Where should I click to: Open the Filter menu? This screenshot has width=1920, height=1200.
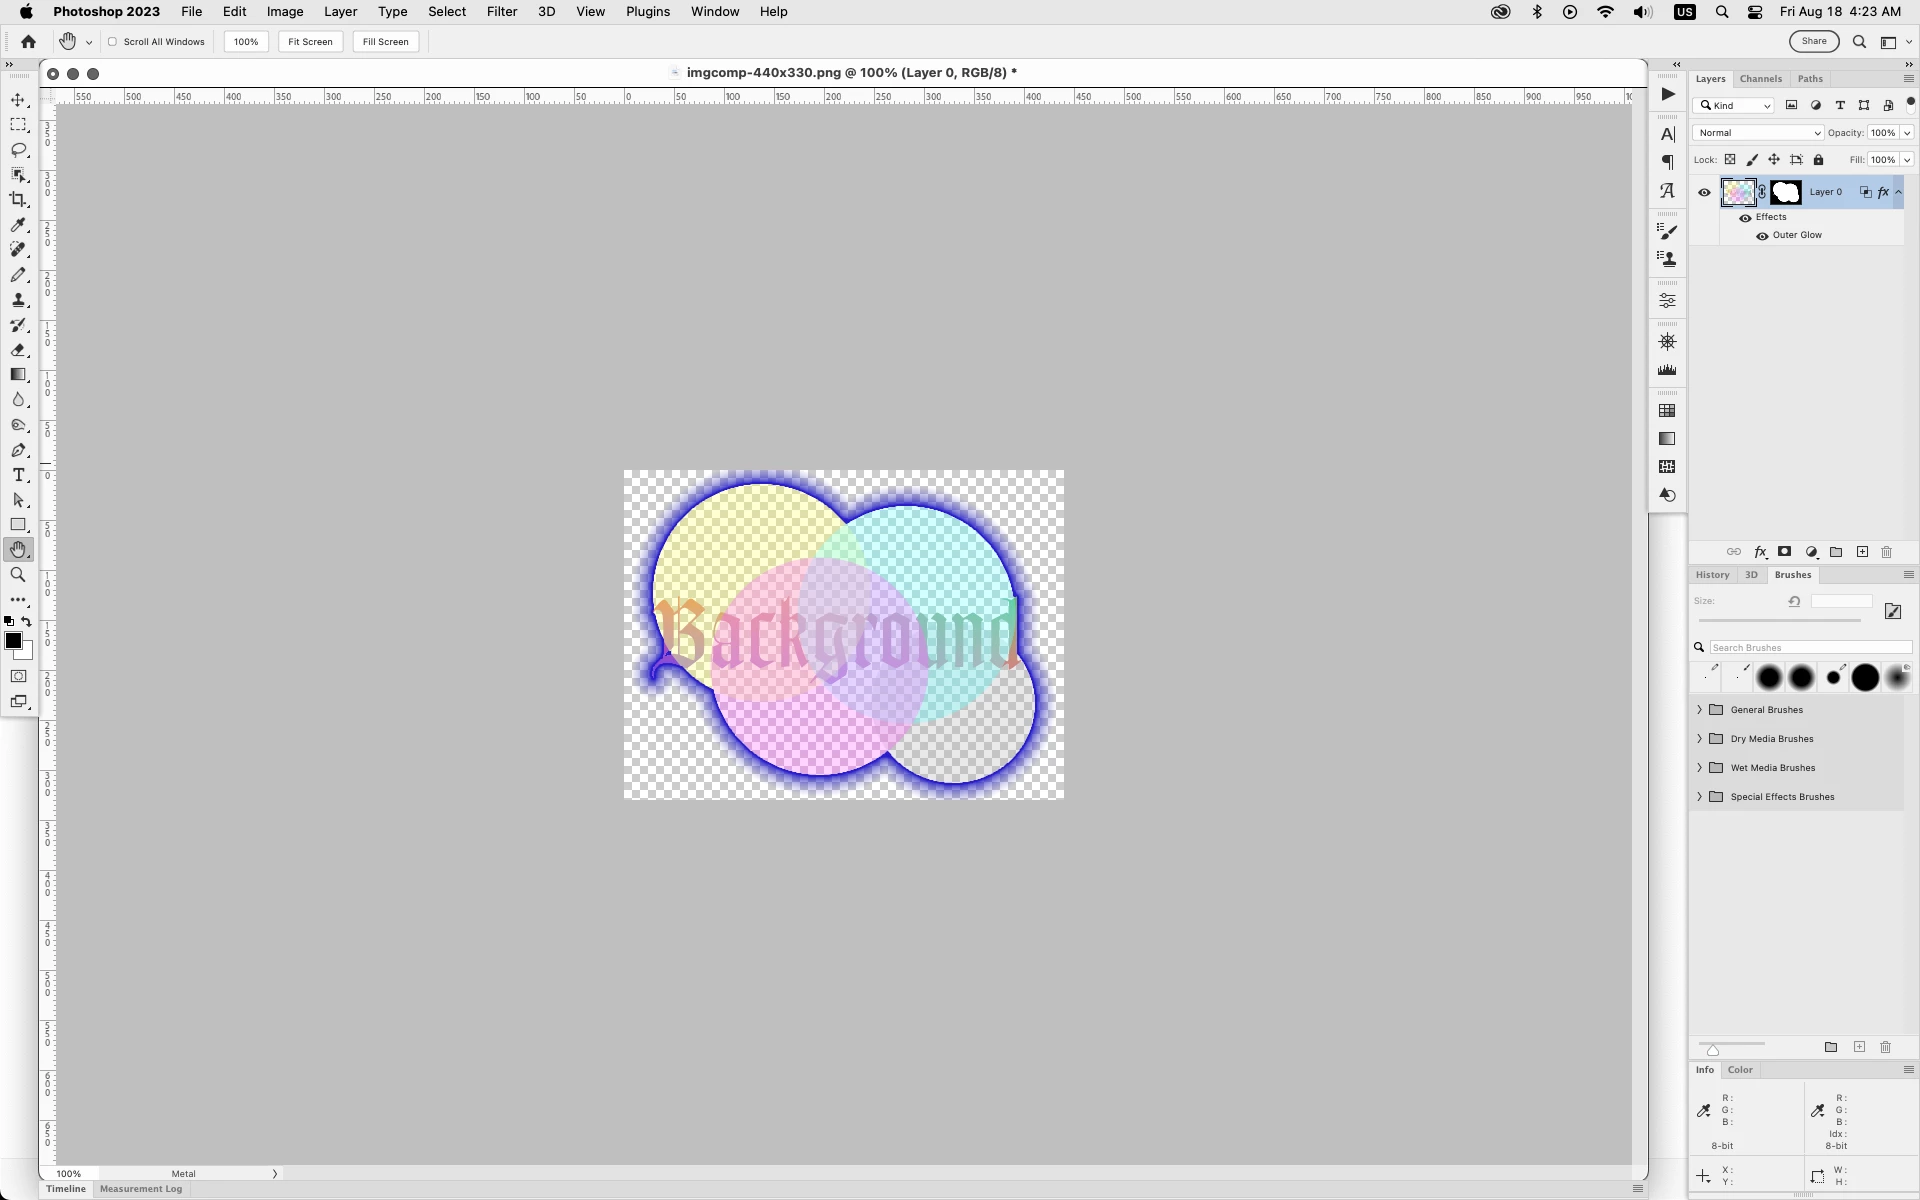point(501,12)
